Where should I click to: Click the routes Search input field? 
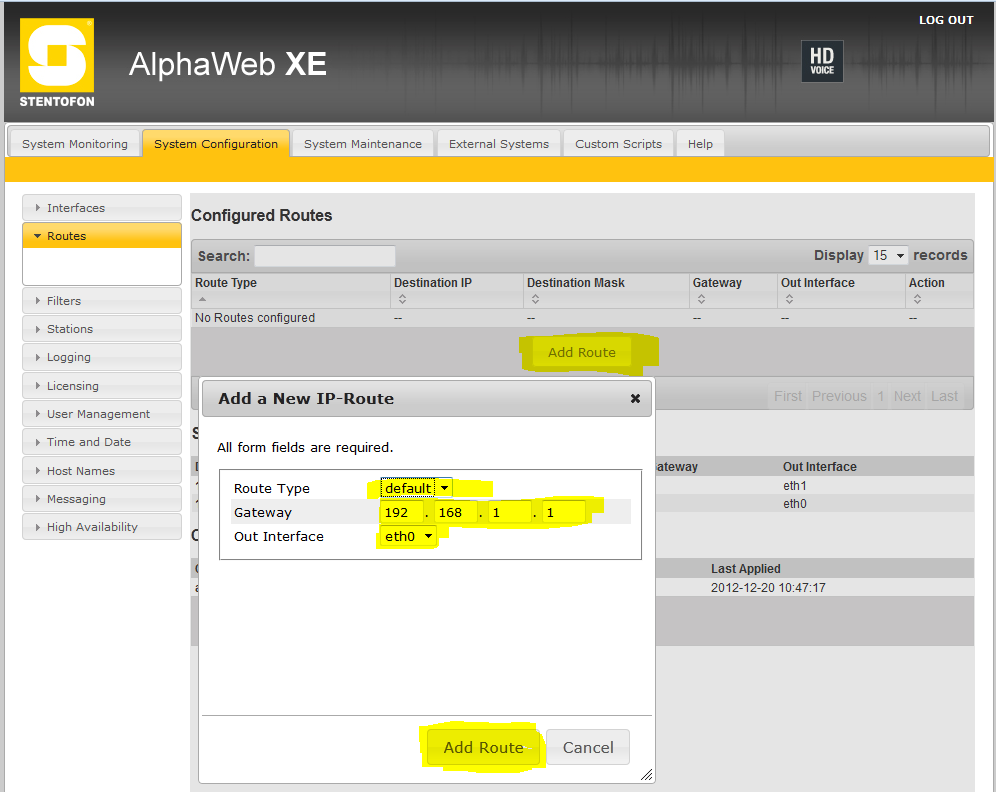pyautogui.click(x=325, y=256)
